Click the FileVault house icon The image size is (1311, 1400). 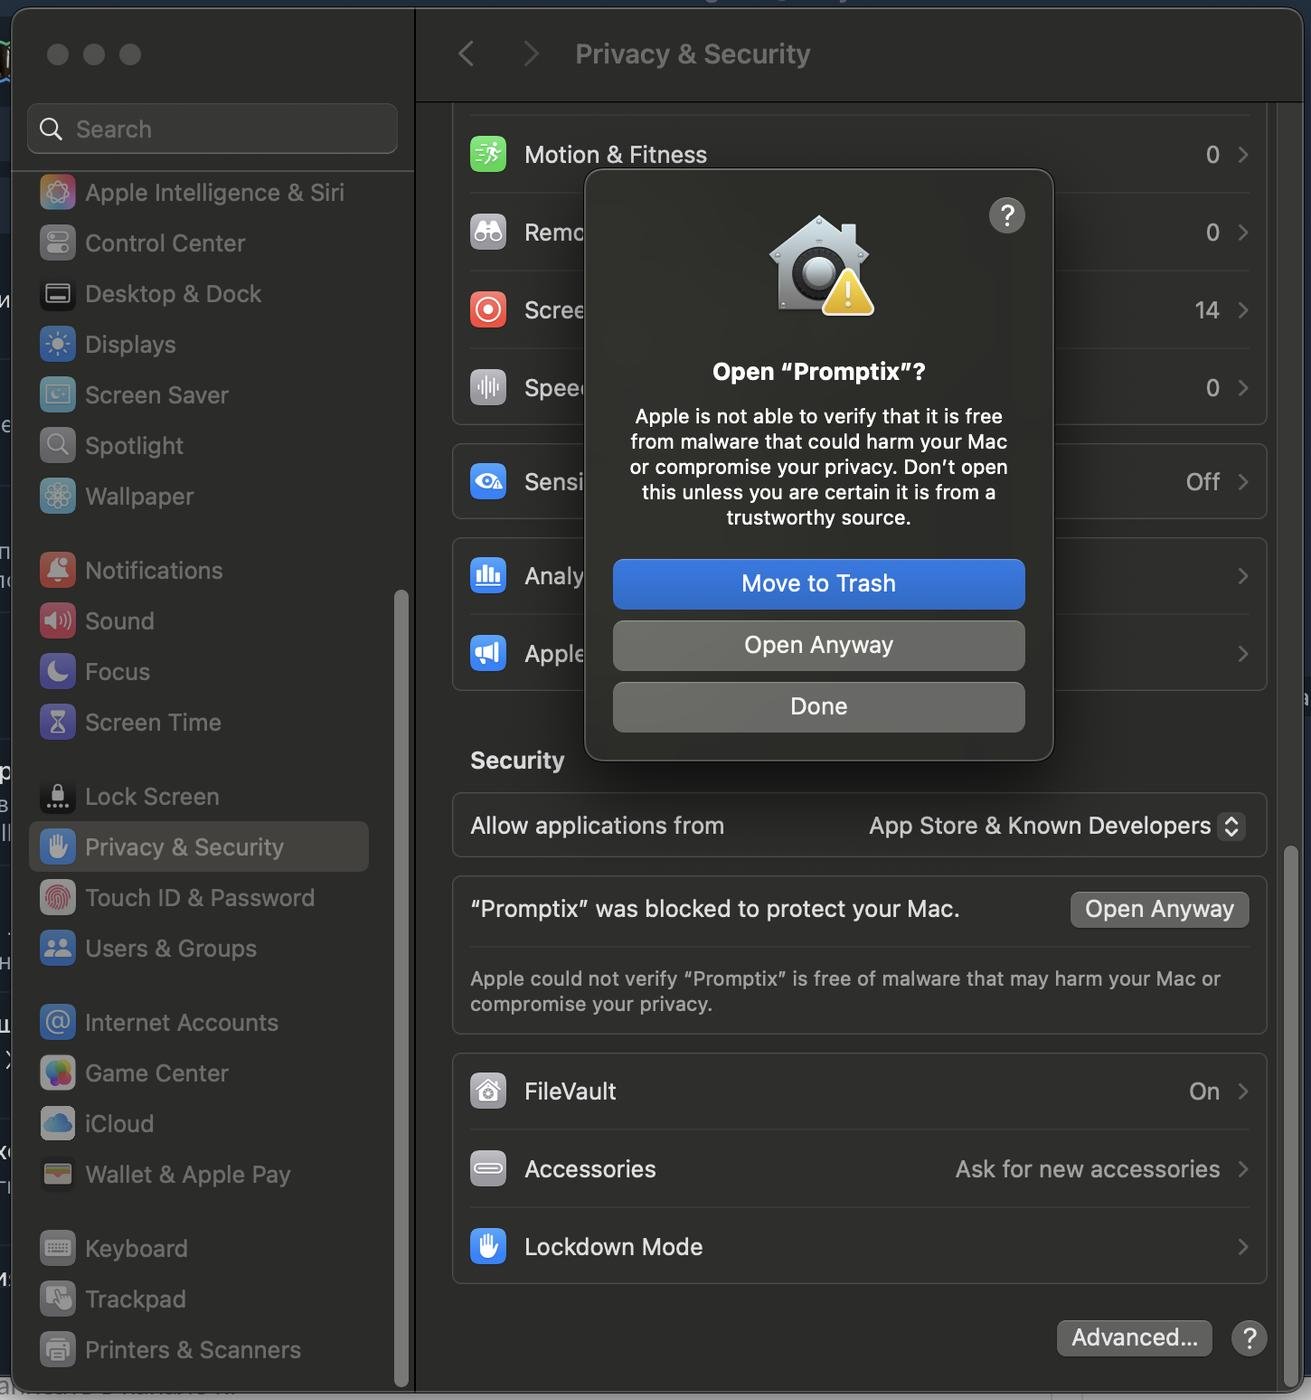pos(488,1091)
